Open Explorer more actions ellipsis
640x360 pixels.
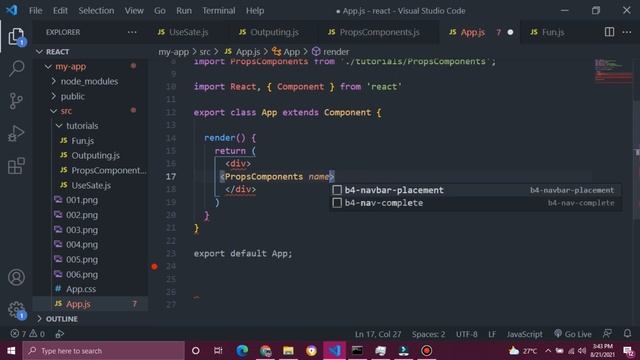132,32
